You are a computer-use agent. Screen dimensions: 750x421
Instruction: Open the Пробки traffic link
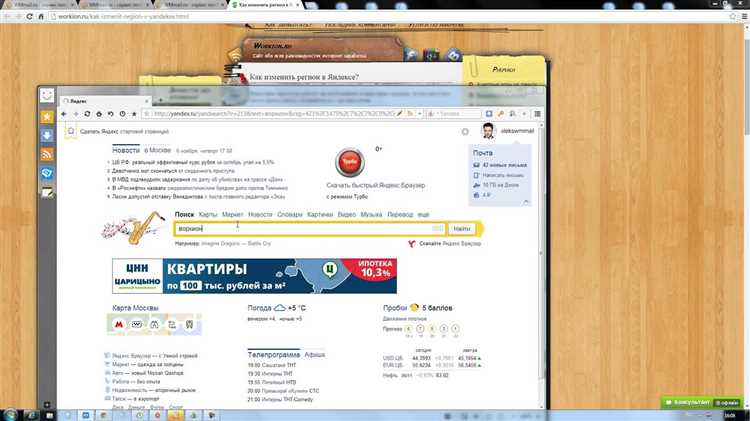[x=395, y=308]
